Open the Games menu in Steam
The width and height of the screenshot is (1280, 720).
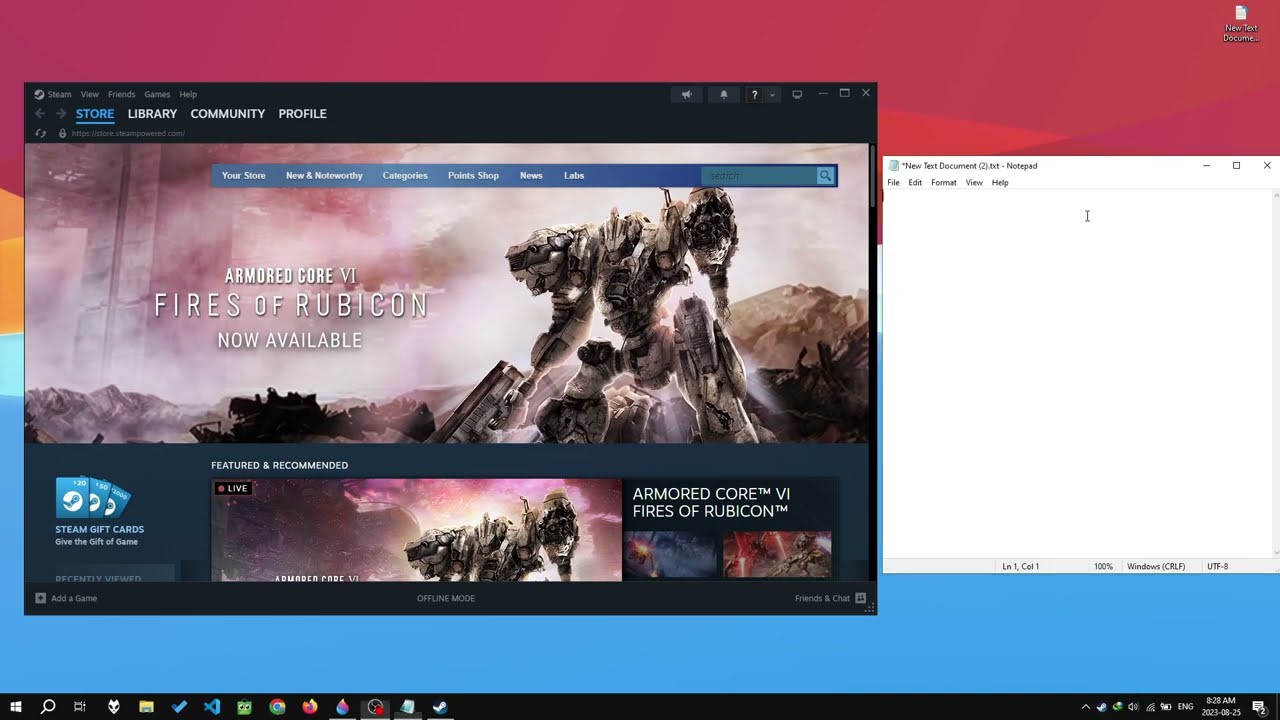[x=157, y=94]
